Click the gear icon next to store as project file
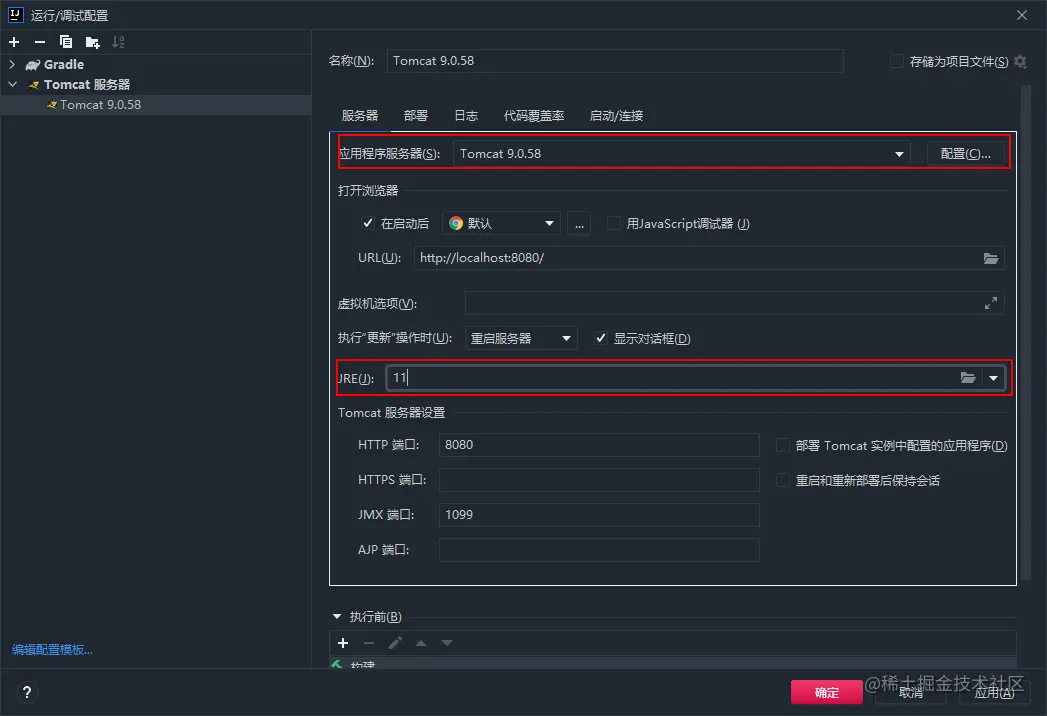 pyautogui.click(x=1020, y=61)
